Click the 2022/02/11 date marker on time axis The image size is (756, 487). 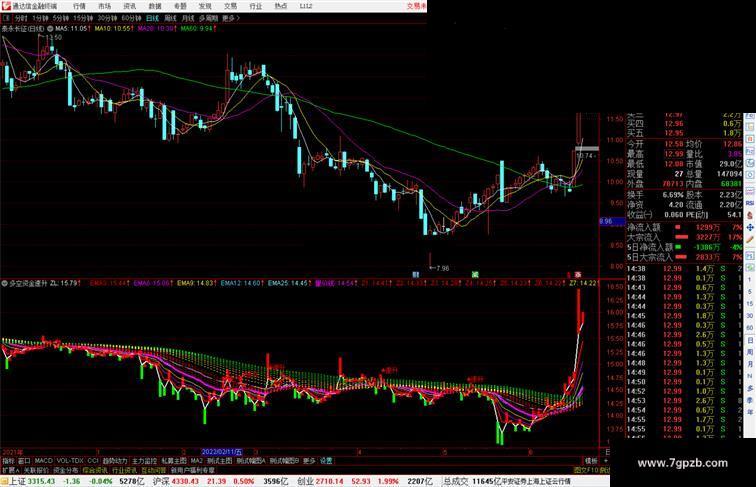click(x=222, y=452)
